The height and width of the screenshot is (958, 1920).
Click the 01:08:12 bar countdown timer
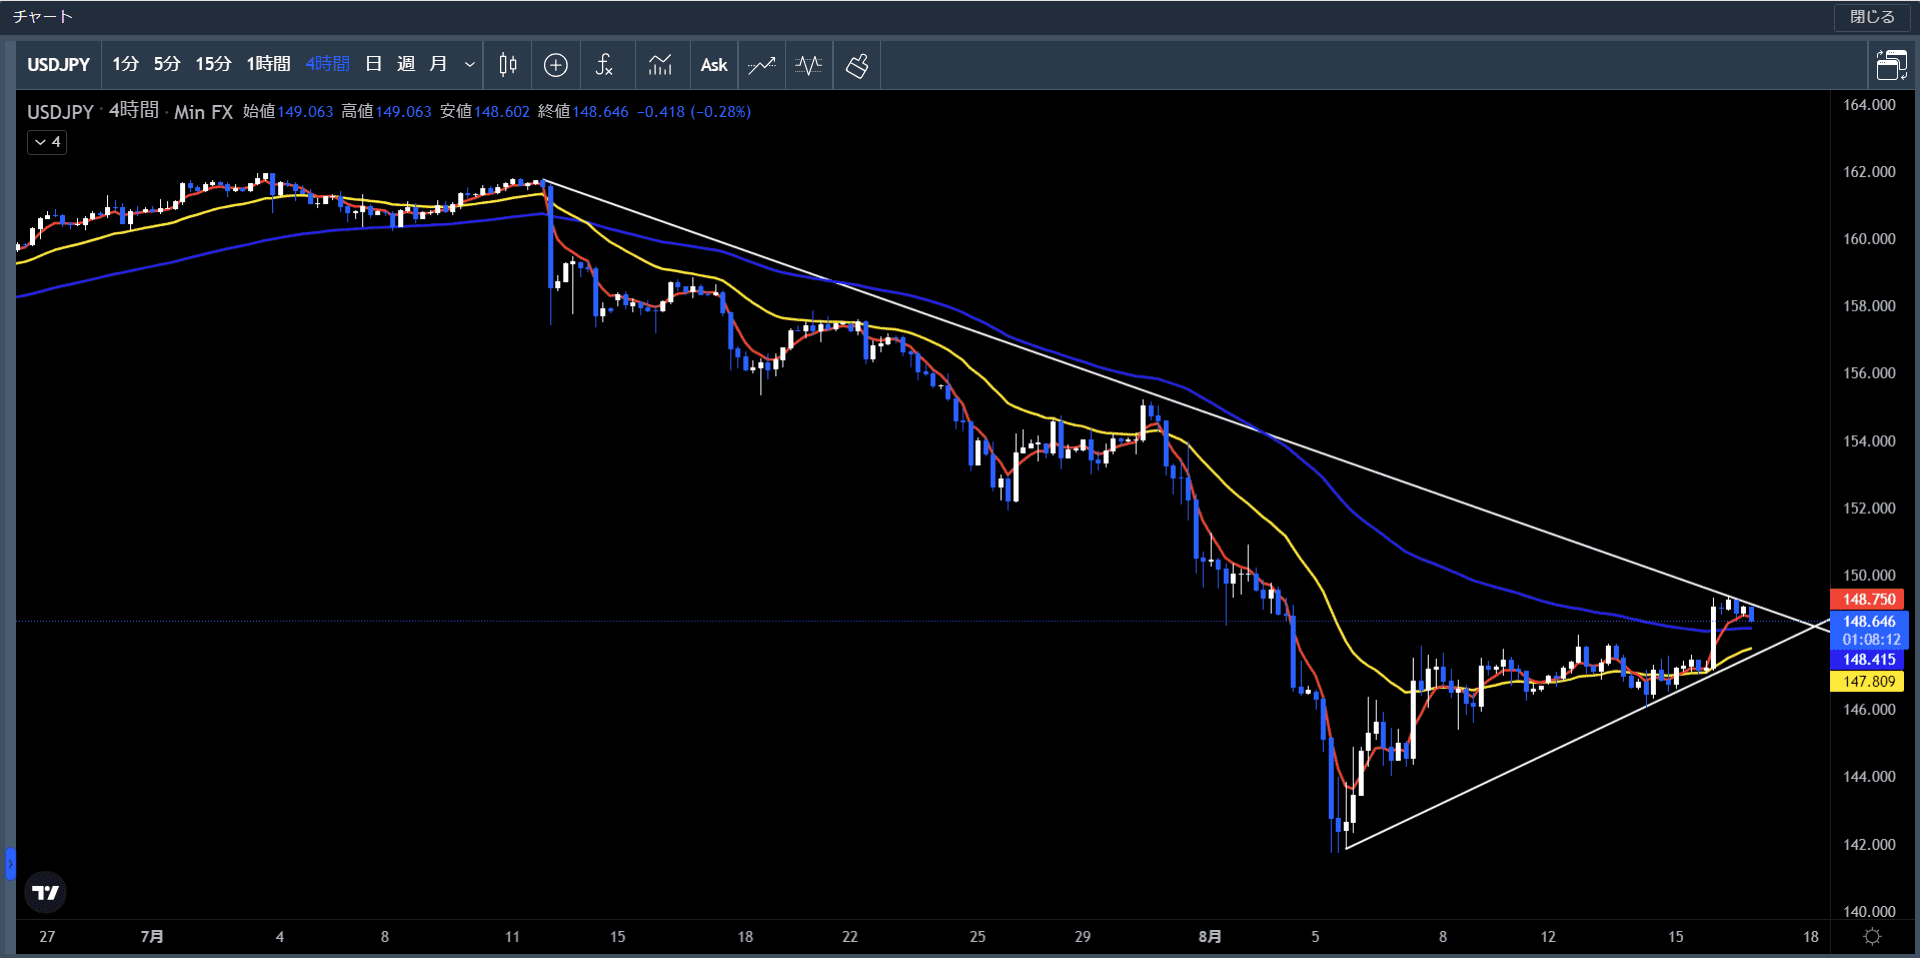pos(1871,640)
